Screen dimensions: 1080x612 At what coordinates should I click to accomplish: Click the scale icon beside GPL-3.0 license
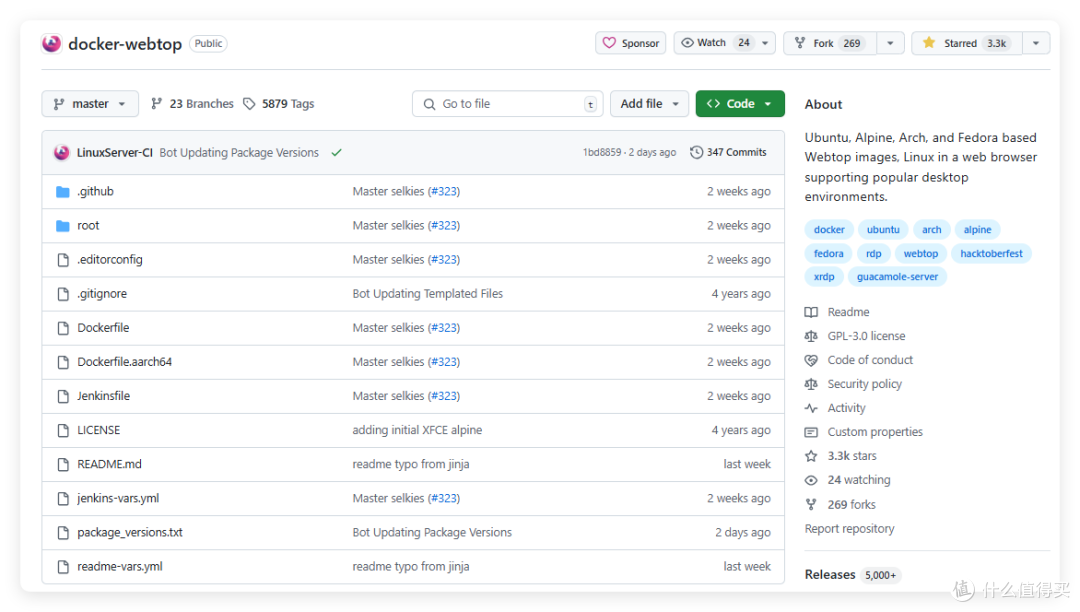coord(811,336)
